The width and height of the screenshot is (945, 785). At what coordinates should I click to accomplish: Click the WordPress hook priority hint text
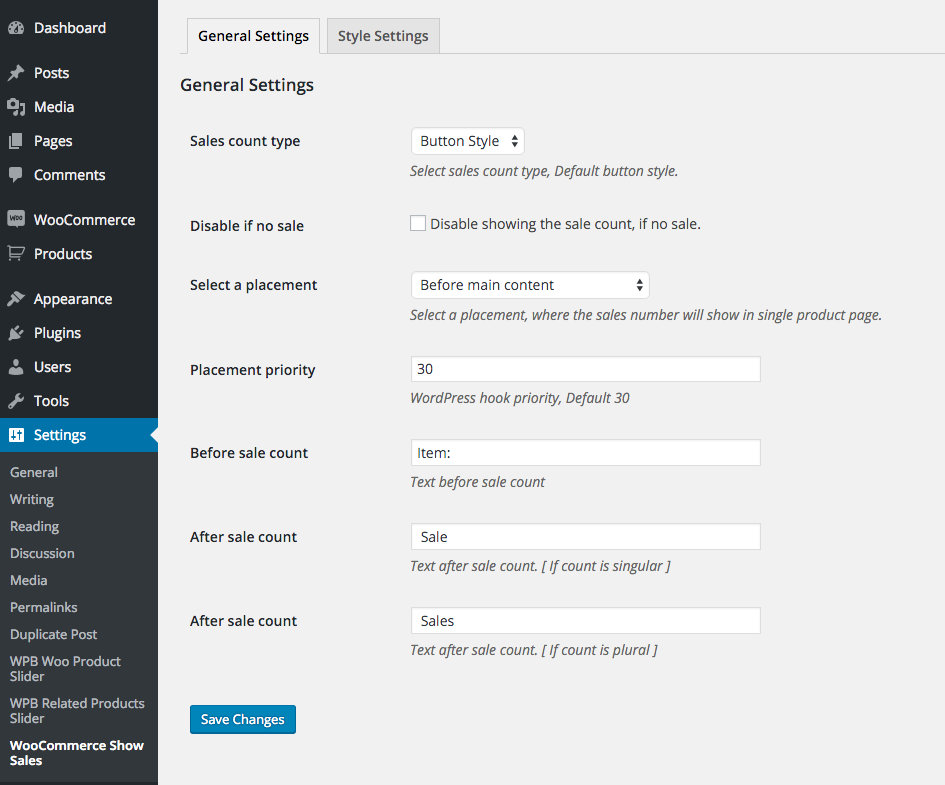pyautogui.click(x=520, y=398)
